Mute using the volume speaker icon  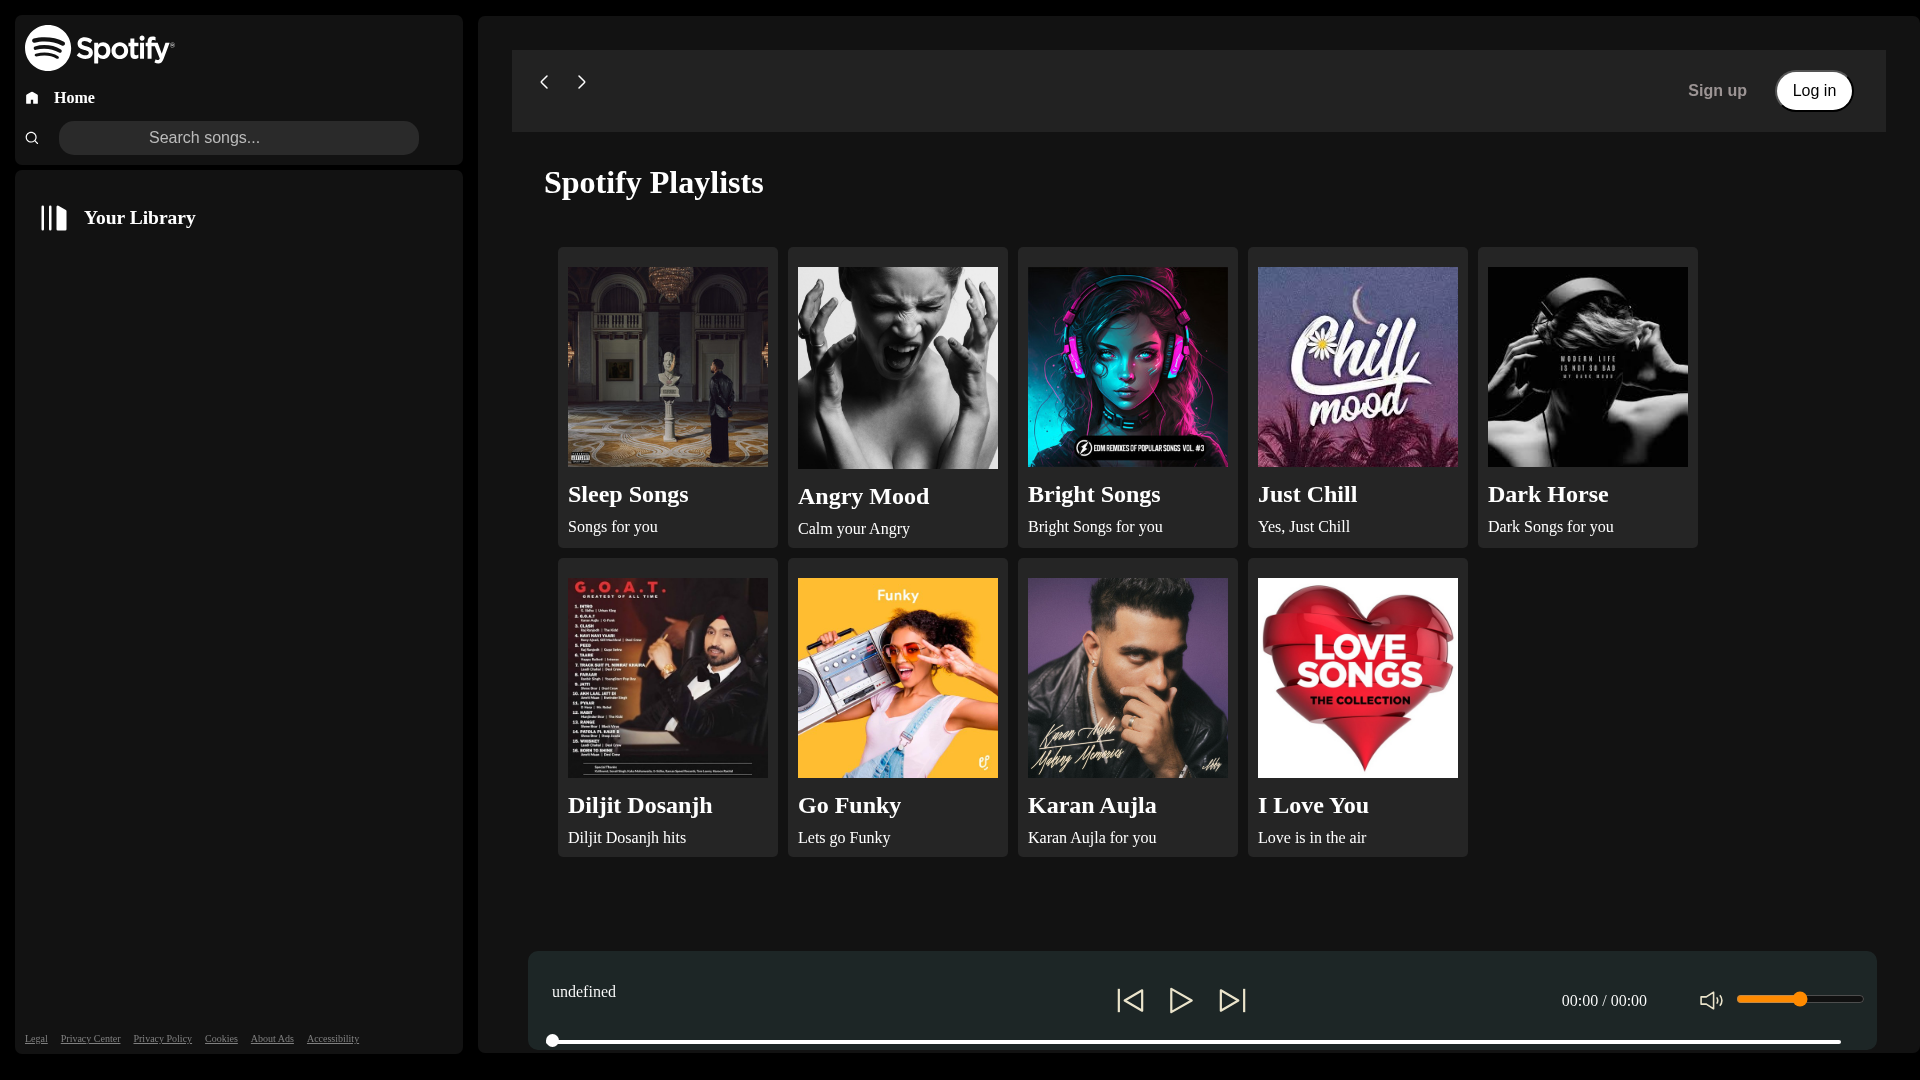1711,1001
